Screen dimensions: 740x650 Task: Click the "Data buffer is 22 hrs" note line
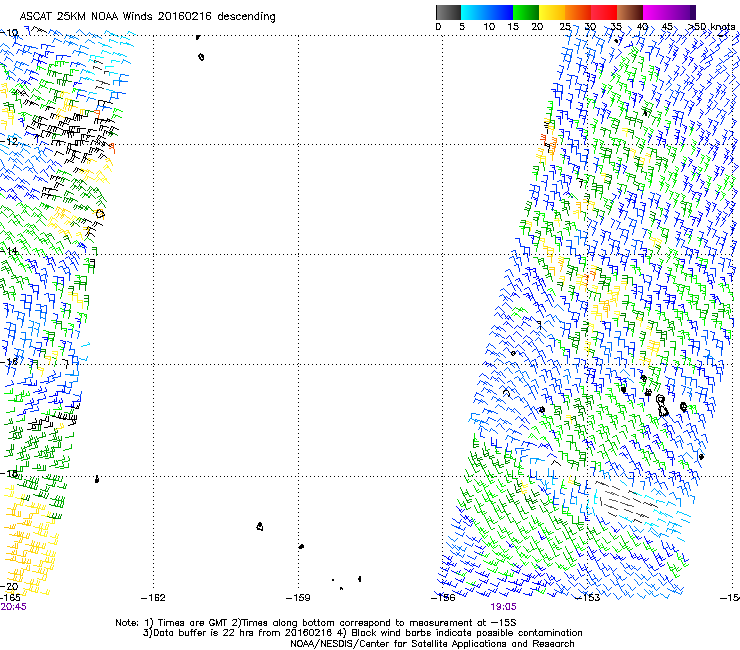(363, 633)
